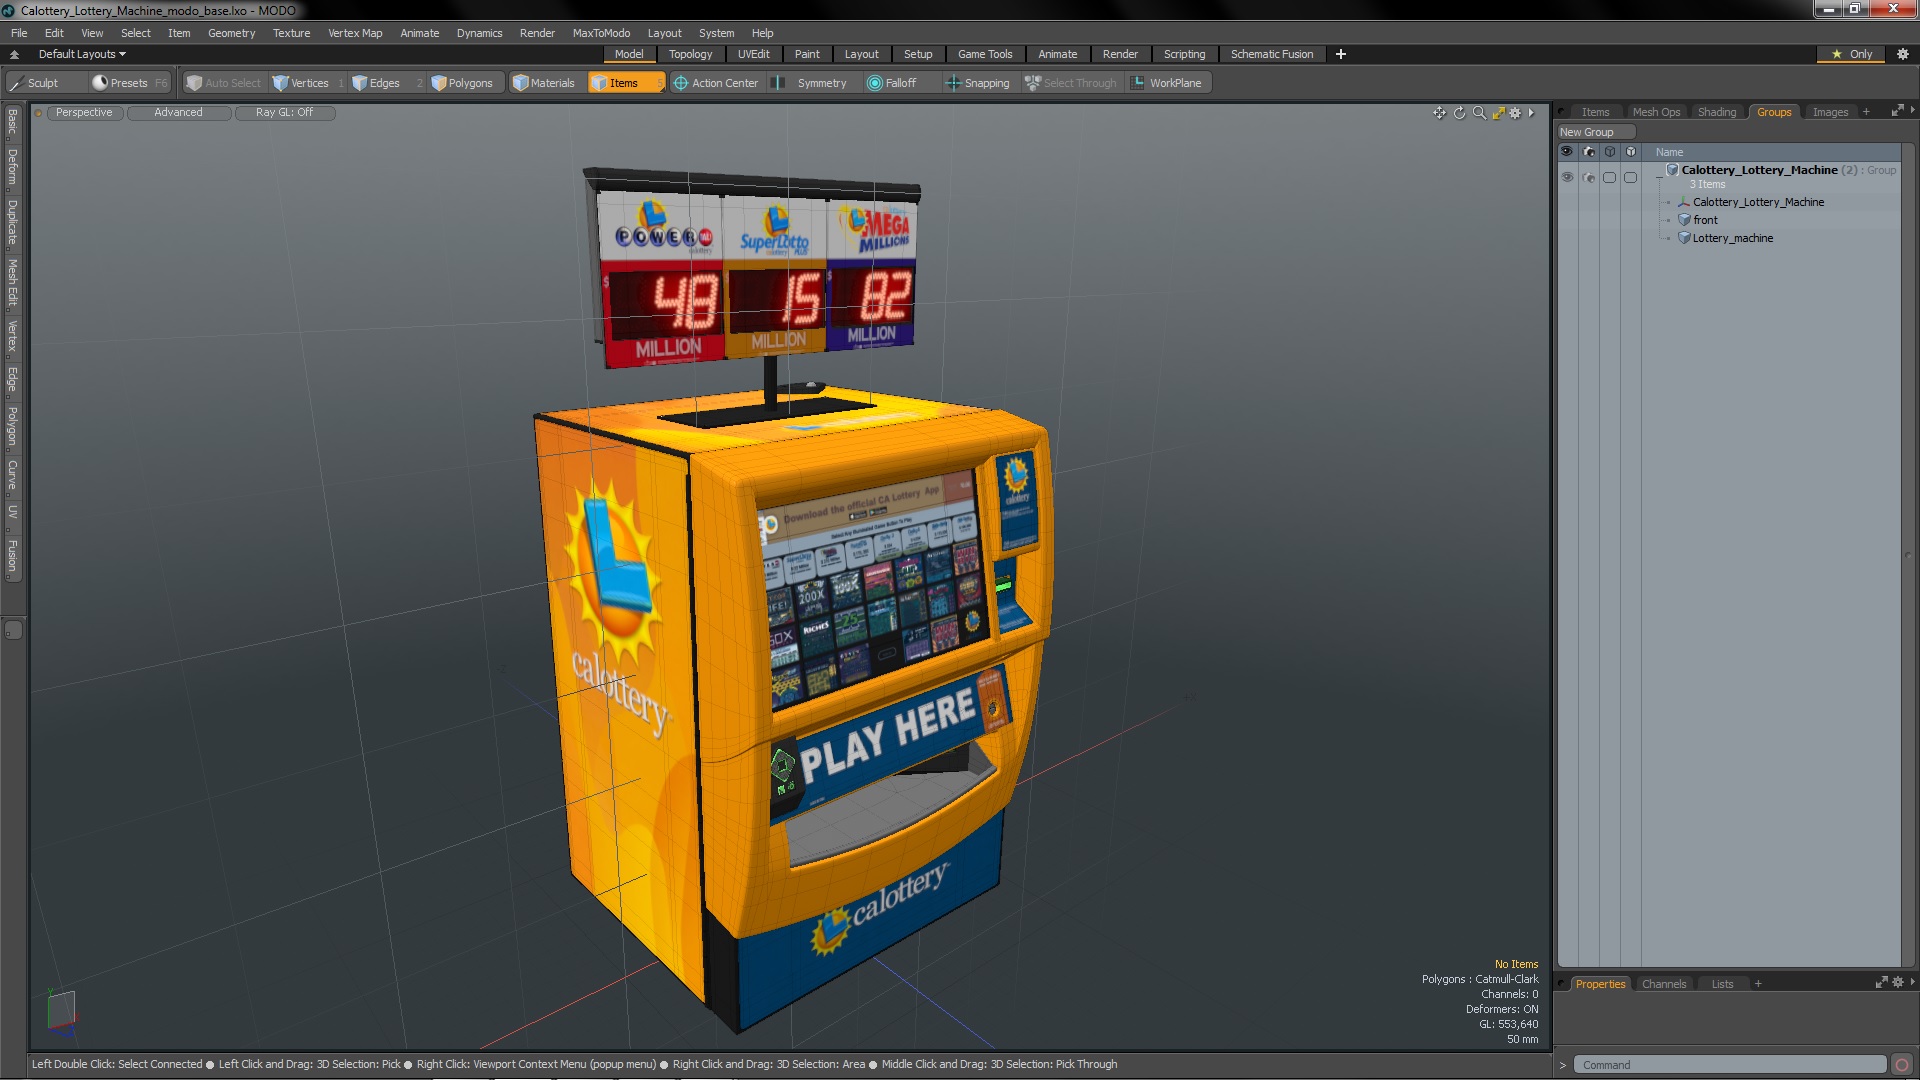Click the Command input field
Viewport: 1920px width, 1080px height.
pyautogui.click(x=1729, y=1065)
